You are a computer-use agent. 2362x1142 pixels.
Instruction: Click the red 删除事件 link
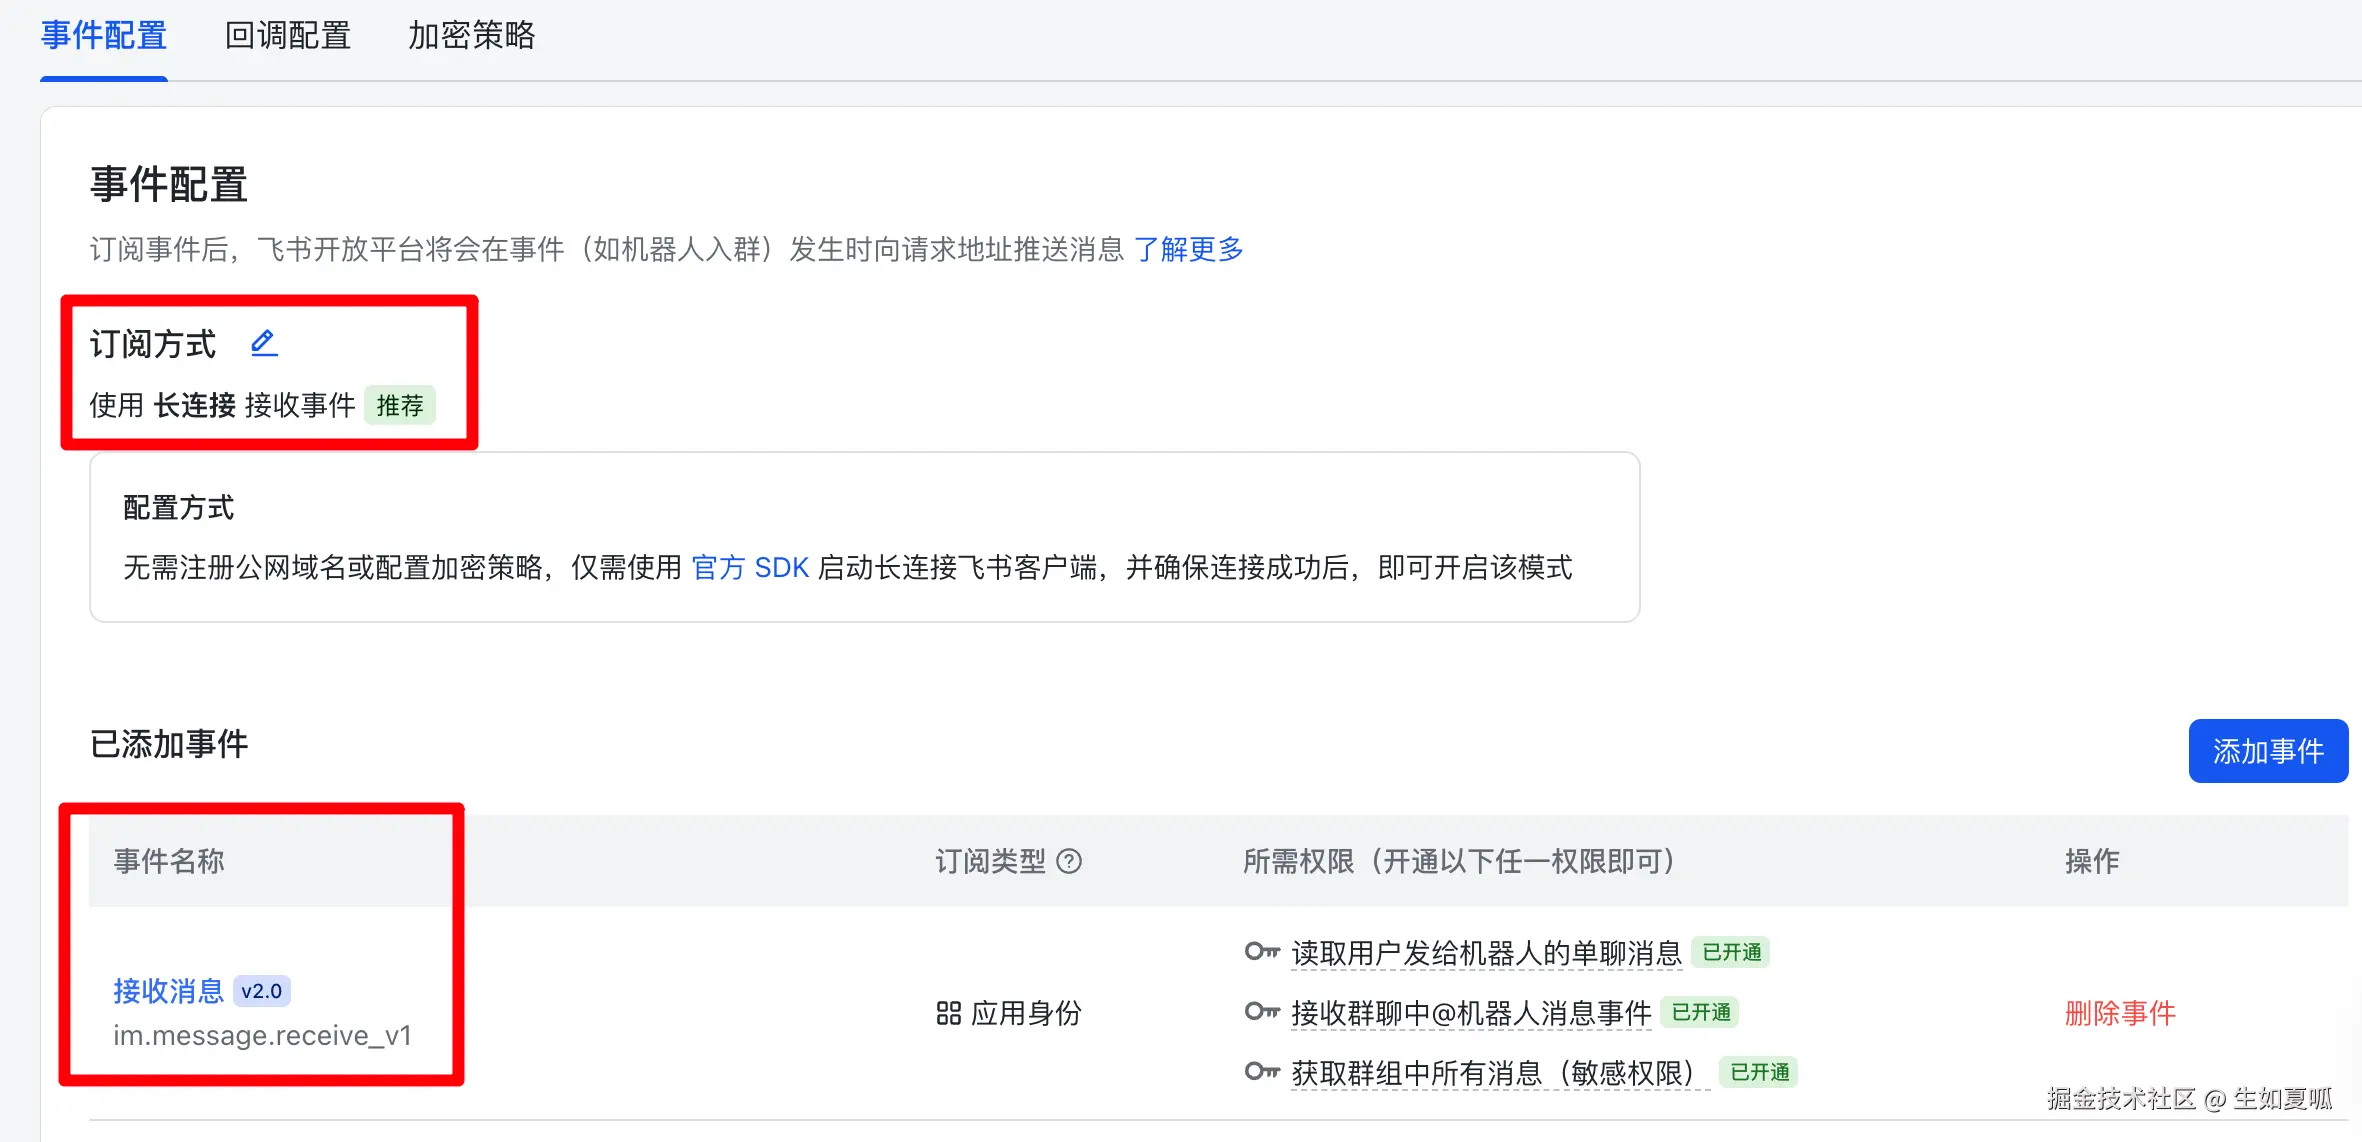click(x=2120, y=1013)
